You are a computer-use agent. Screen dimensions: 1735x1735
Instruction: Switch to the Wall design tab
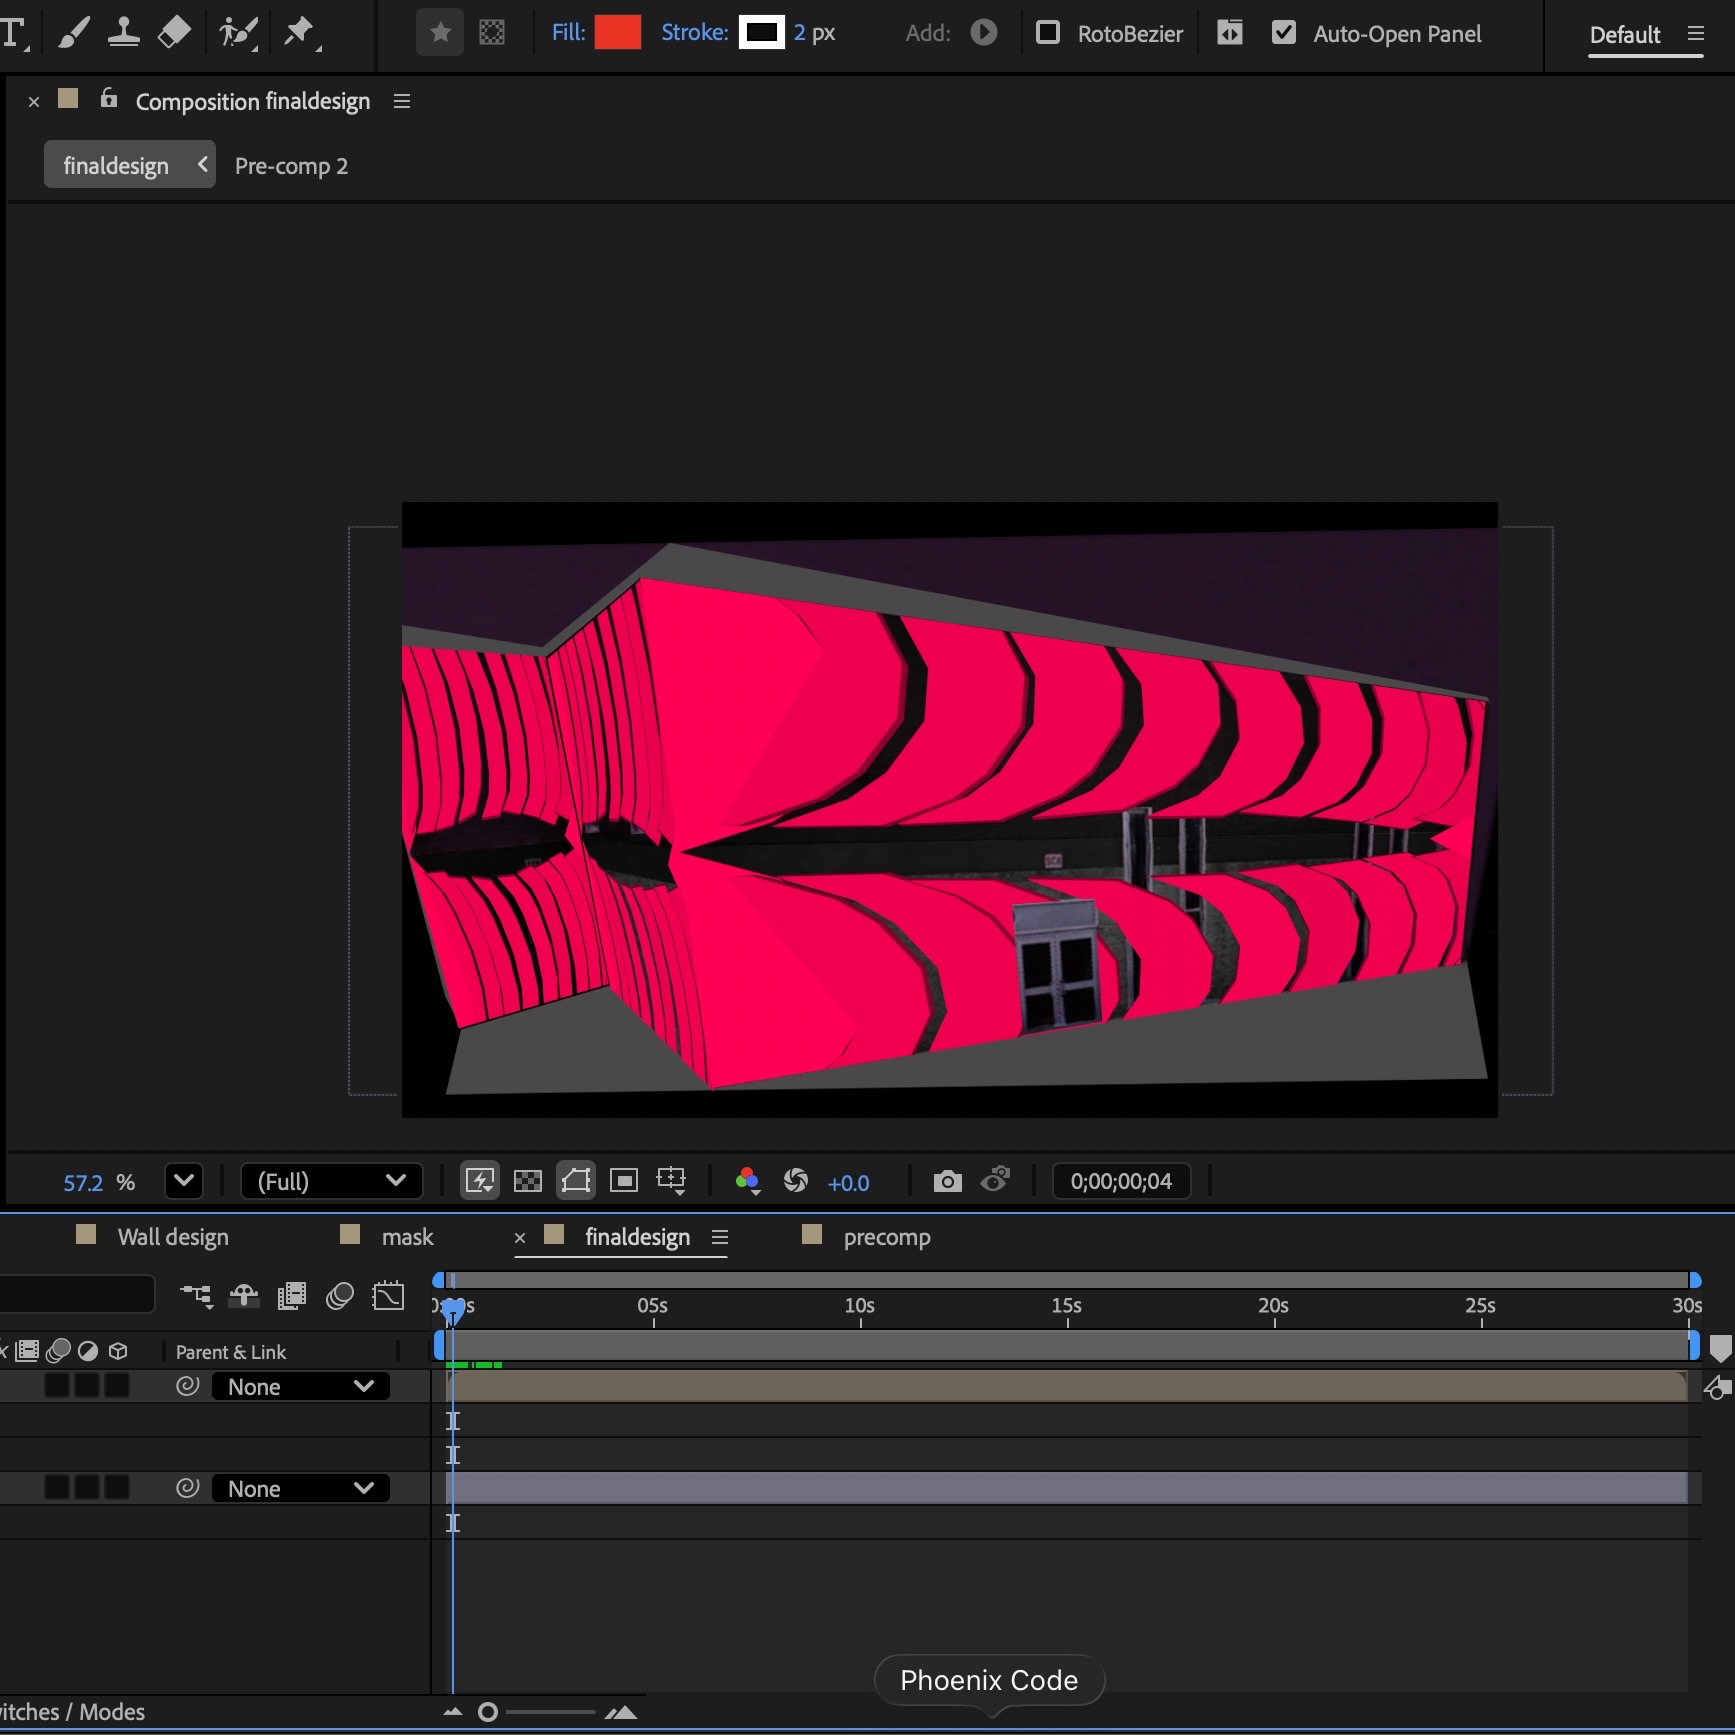click(174, 1237)
